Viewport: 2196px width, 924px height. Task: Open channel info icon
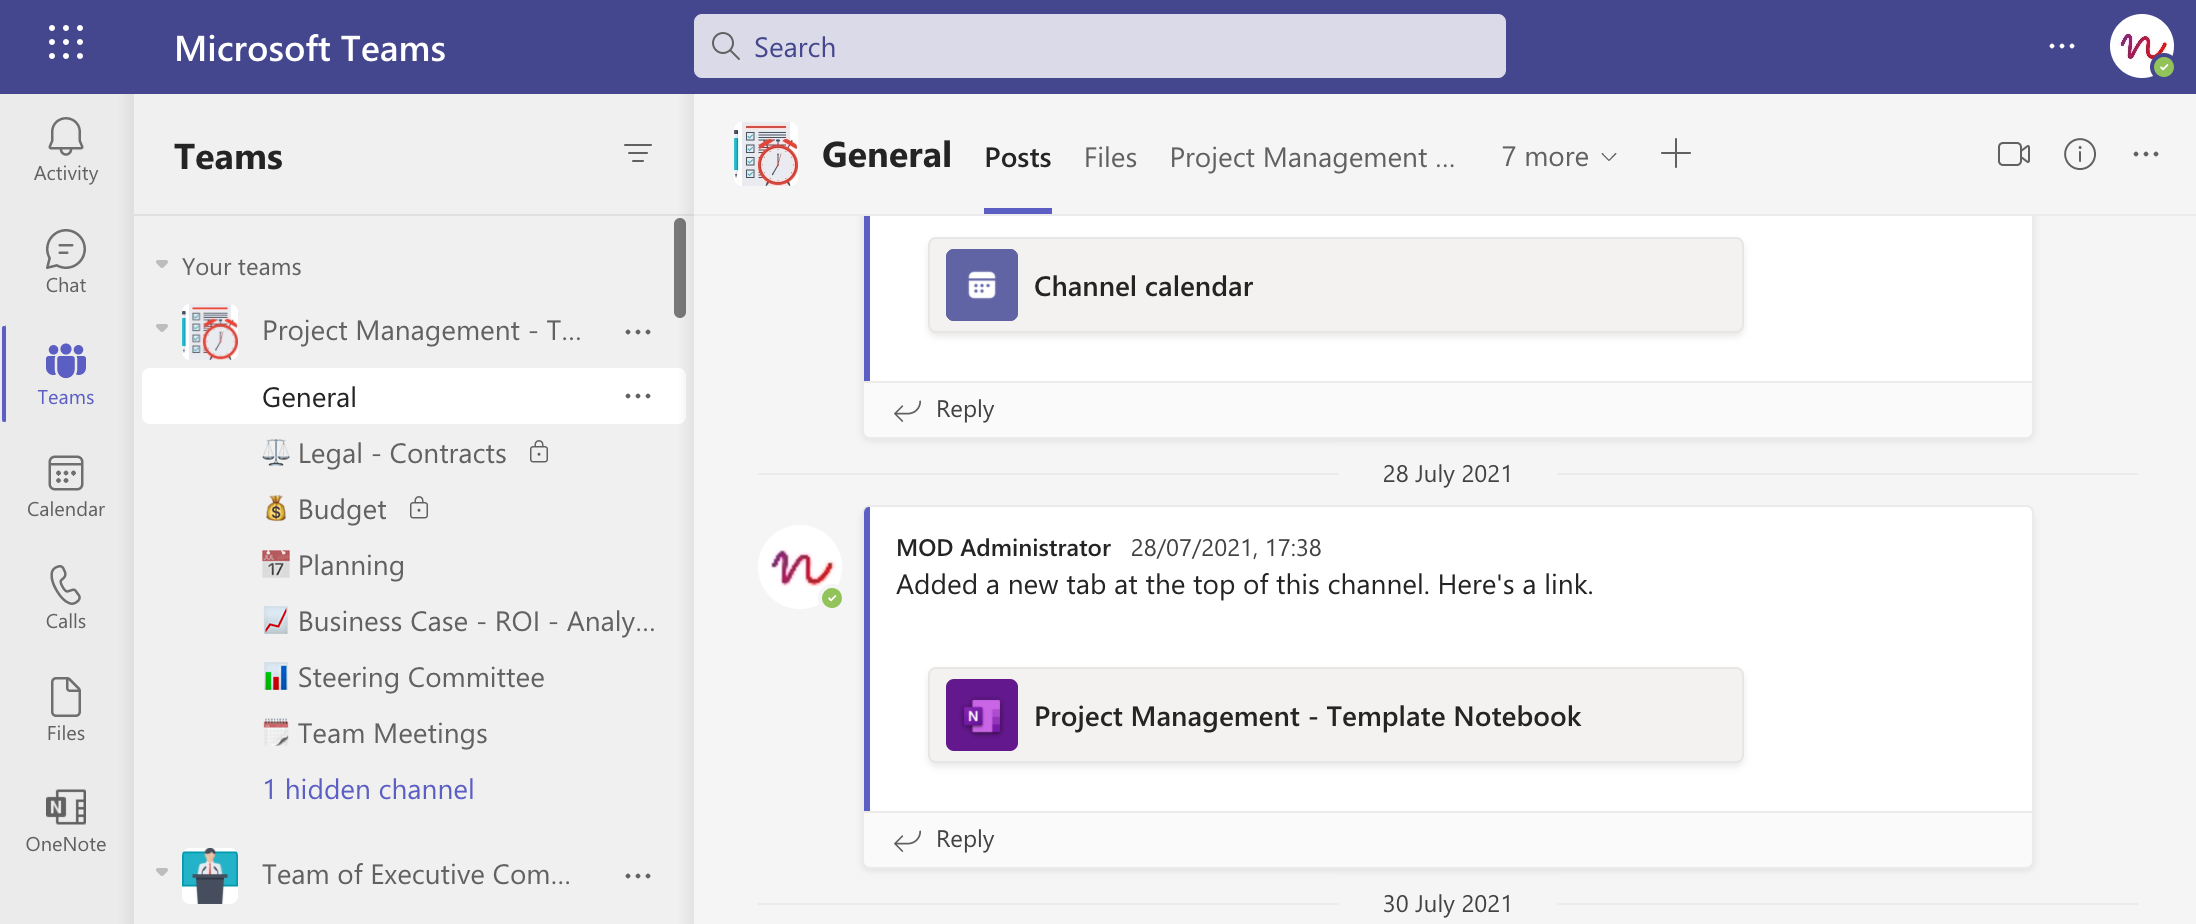[2079, 155]
